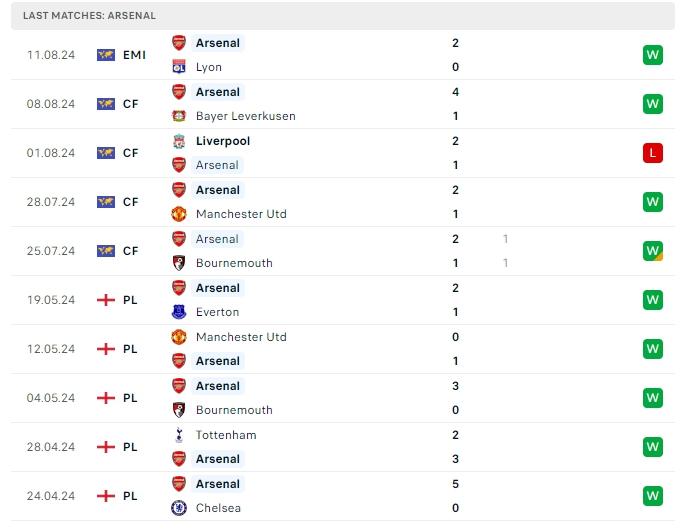Click the Manchester Utd crest in 28.07.24 match

click(x=179, y=214)
